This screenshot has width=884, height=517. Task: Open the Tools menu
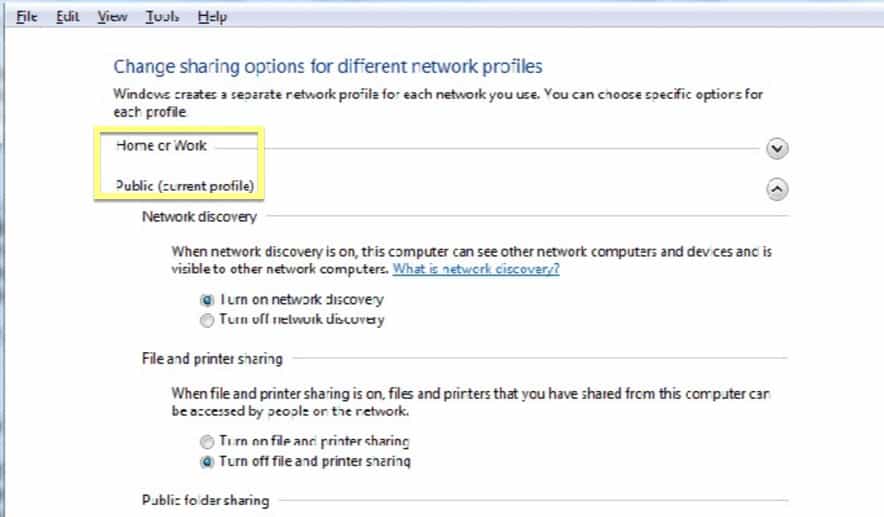pos(162,17)
